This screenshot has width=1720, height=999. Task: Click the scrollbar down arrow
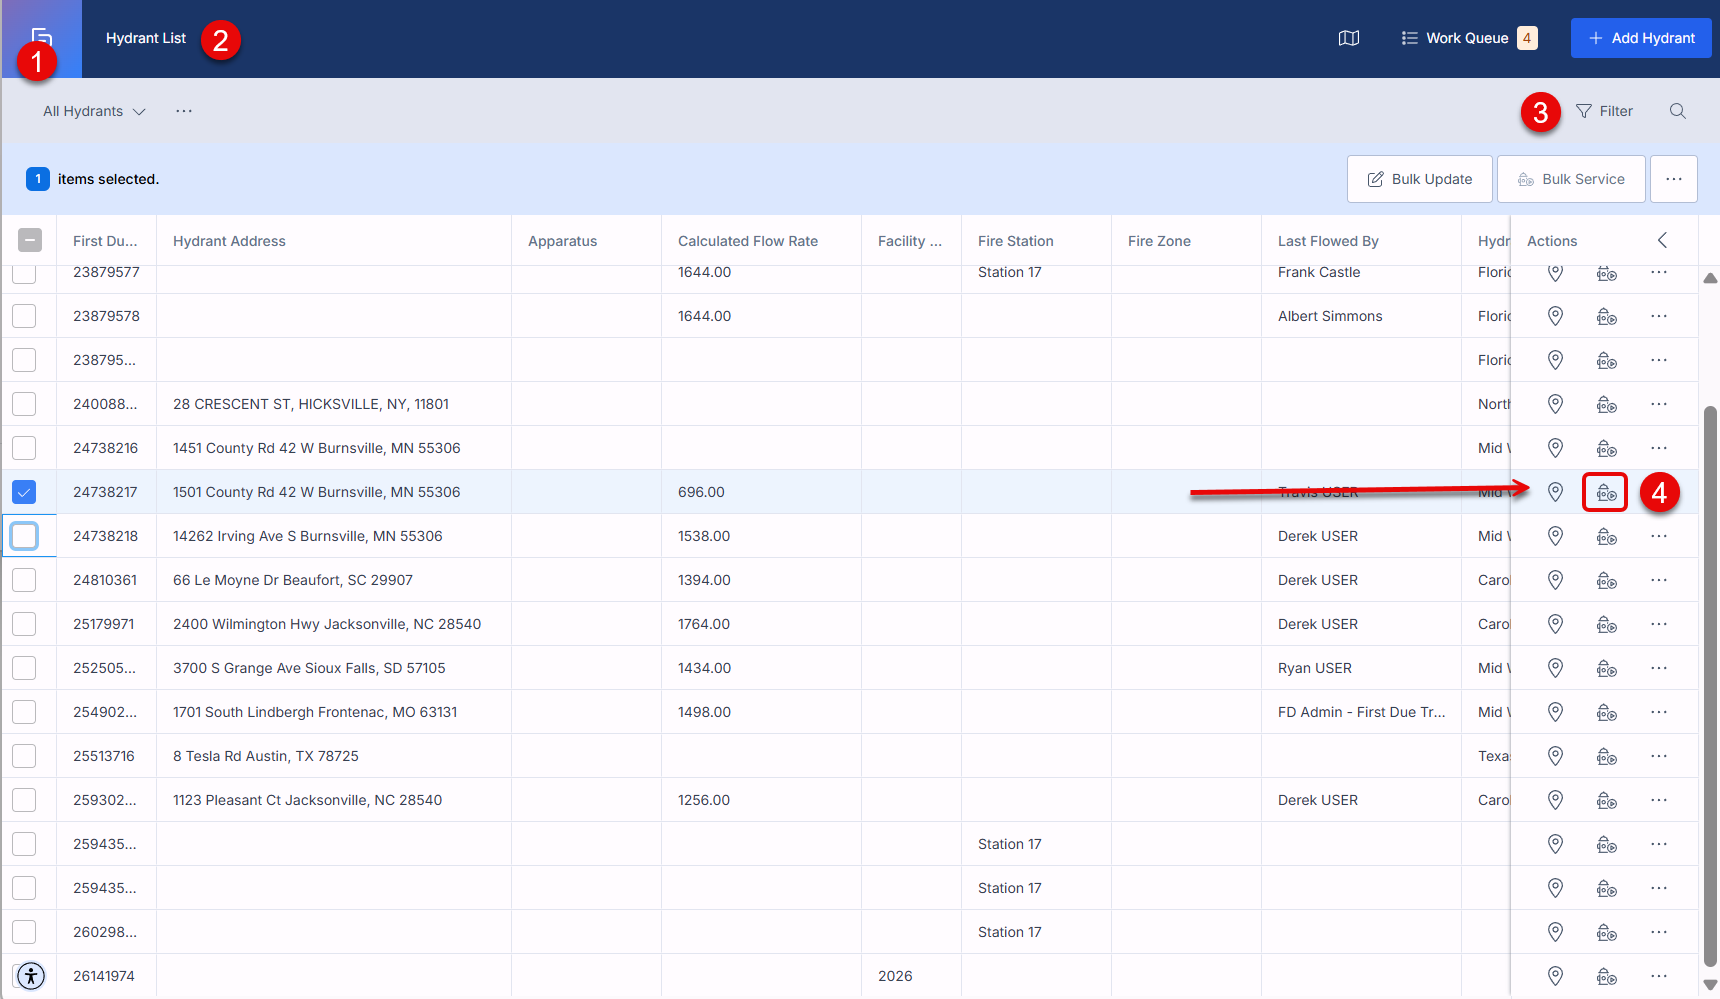coord(1710,985)
